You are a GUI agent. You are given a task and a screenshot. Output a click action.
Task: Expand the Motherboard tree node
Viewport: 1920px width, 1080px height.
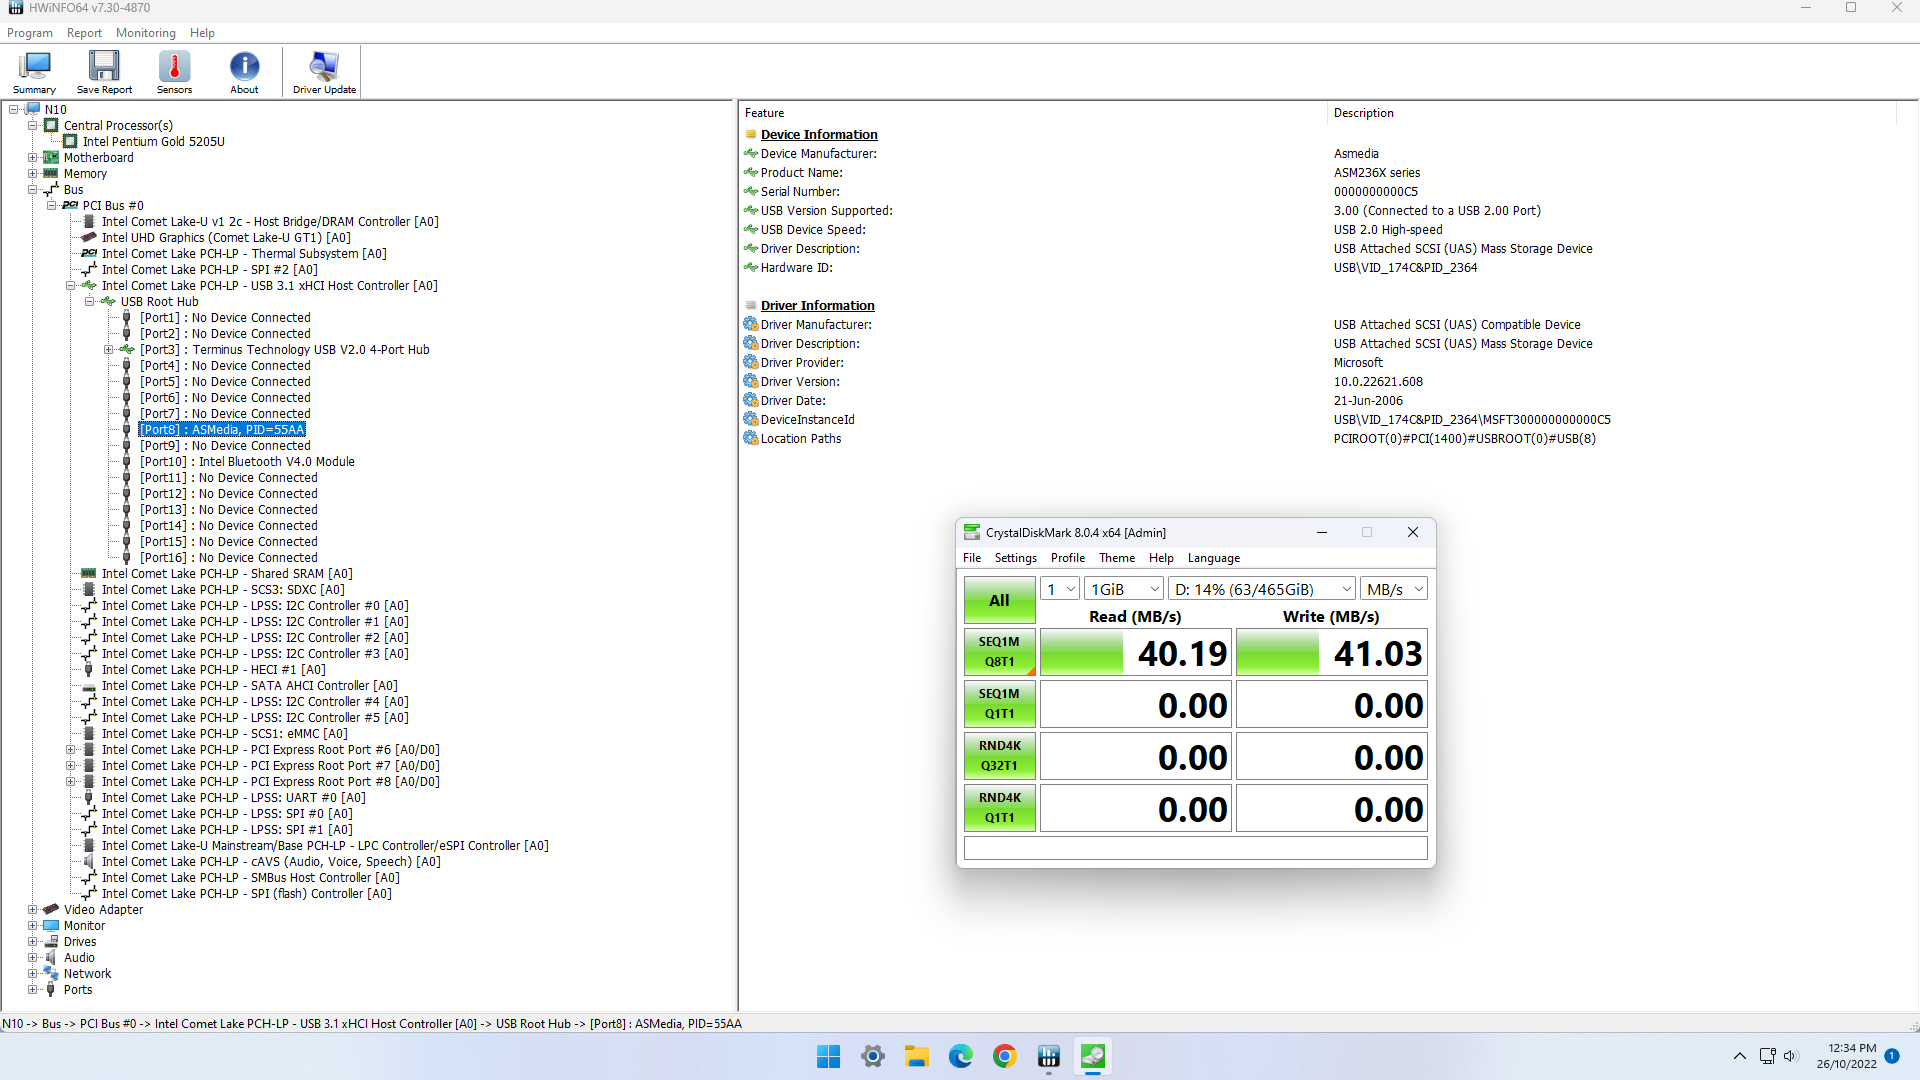[32, 157]
